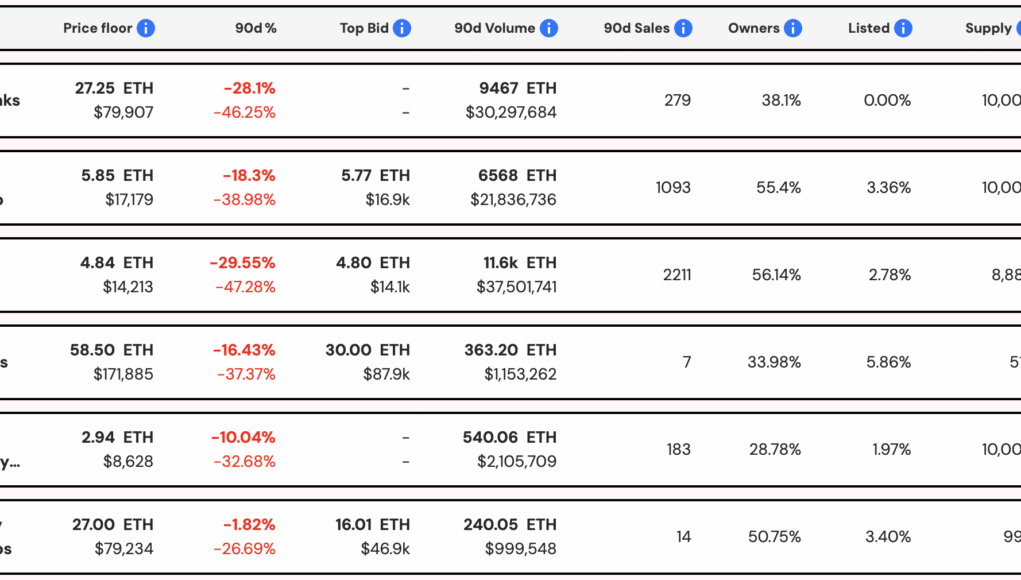Click the Top Bid info icon
The height and width of the screenshot is (580, 1021).
pyautogui.click(x=402, y=28)
